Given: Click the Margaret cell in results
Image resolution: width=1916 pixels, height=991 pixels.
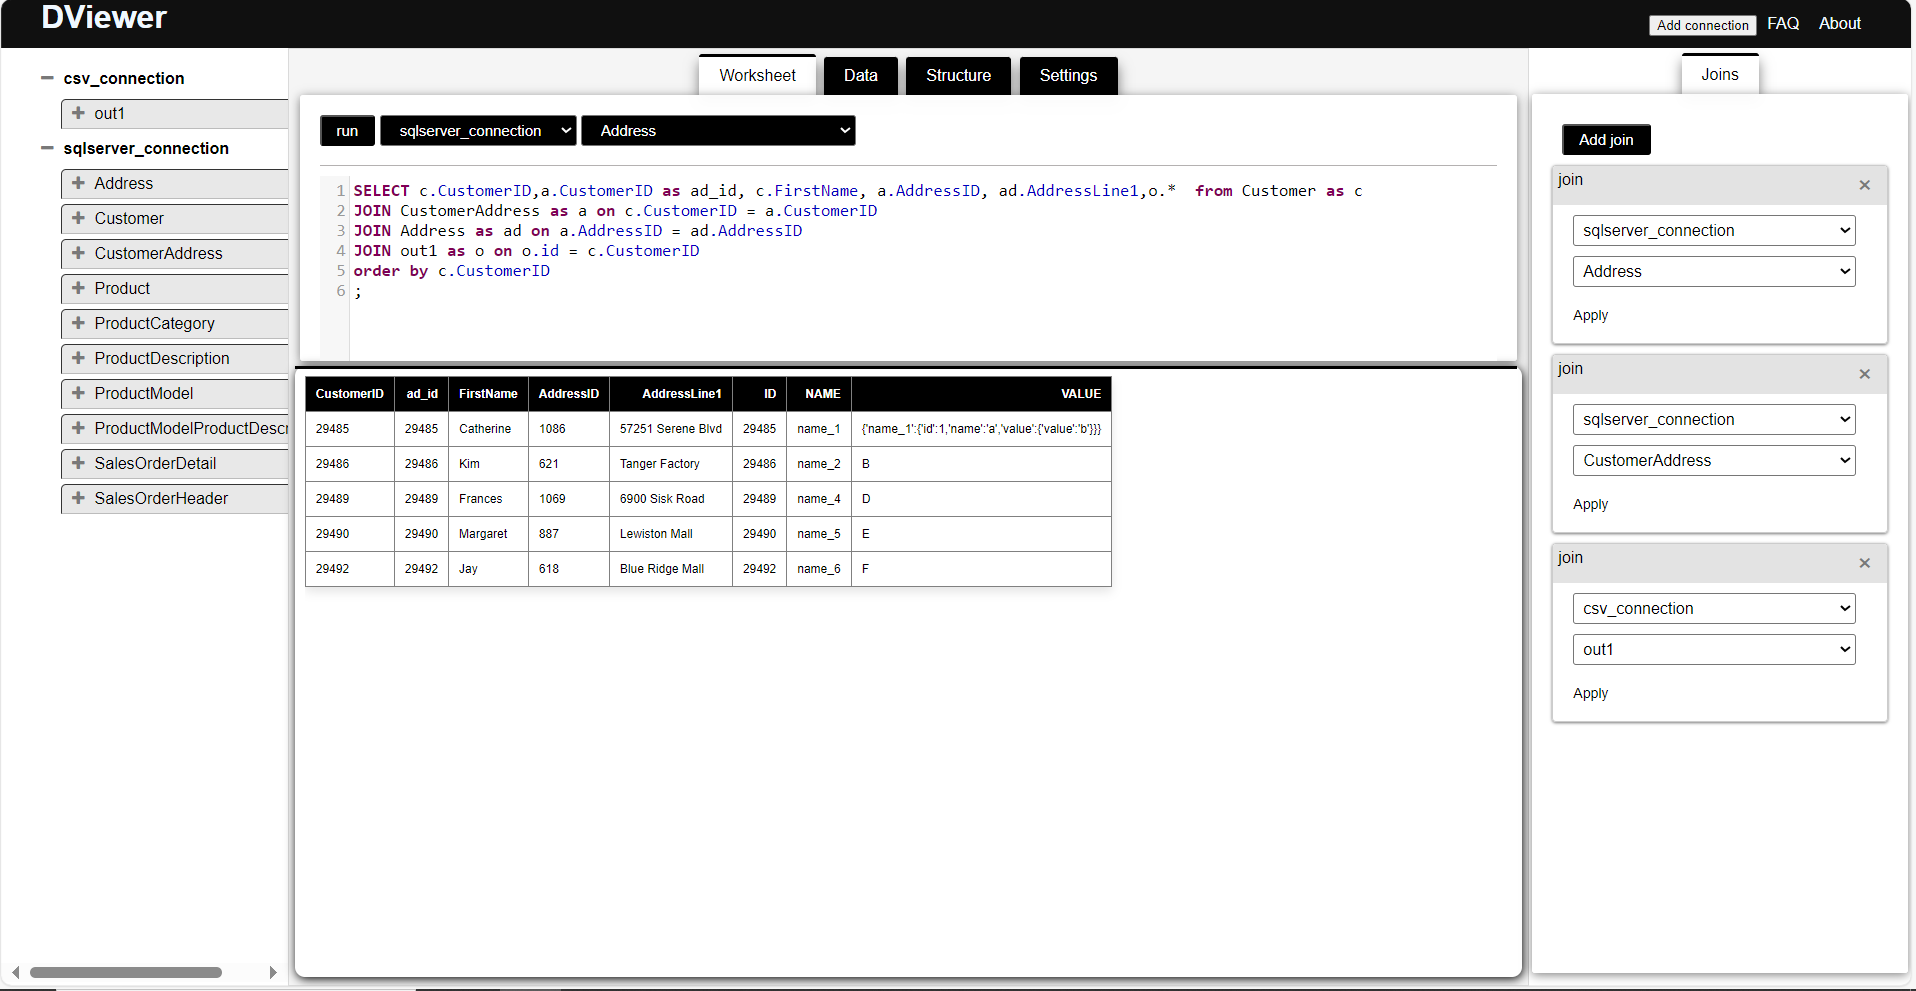Looking at the screenshot, I should (x=488, y=534).
